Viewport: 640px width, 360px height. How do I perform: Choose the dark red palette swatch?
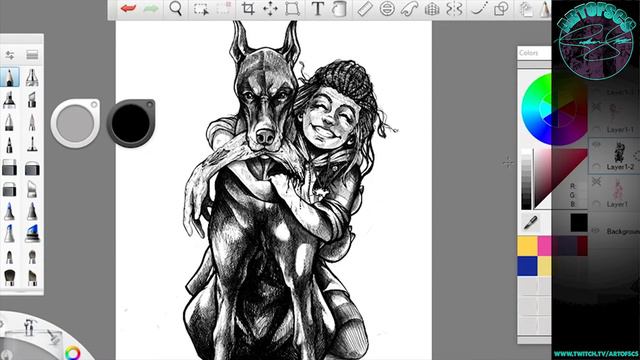pos(582,246)
